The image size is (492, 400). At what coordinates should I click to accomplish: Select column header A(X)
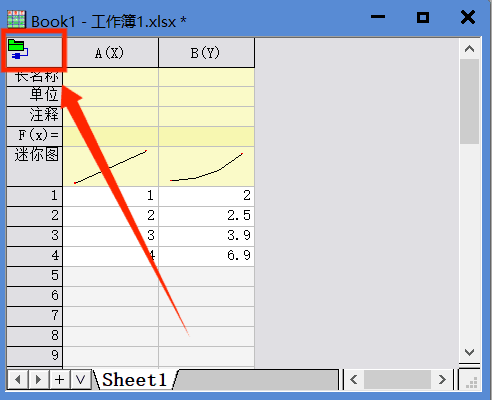tap(110, 53)
